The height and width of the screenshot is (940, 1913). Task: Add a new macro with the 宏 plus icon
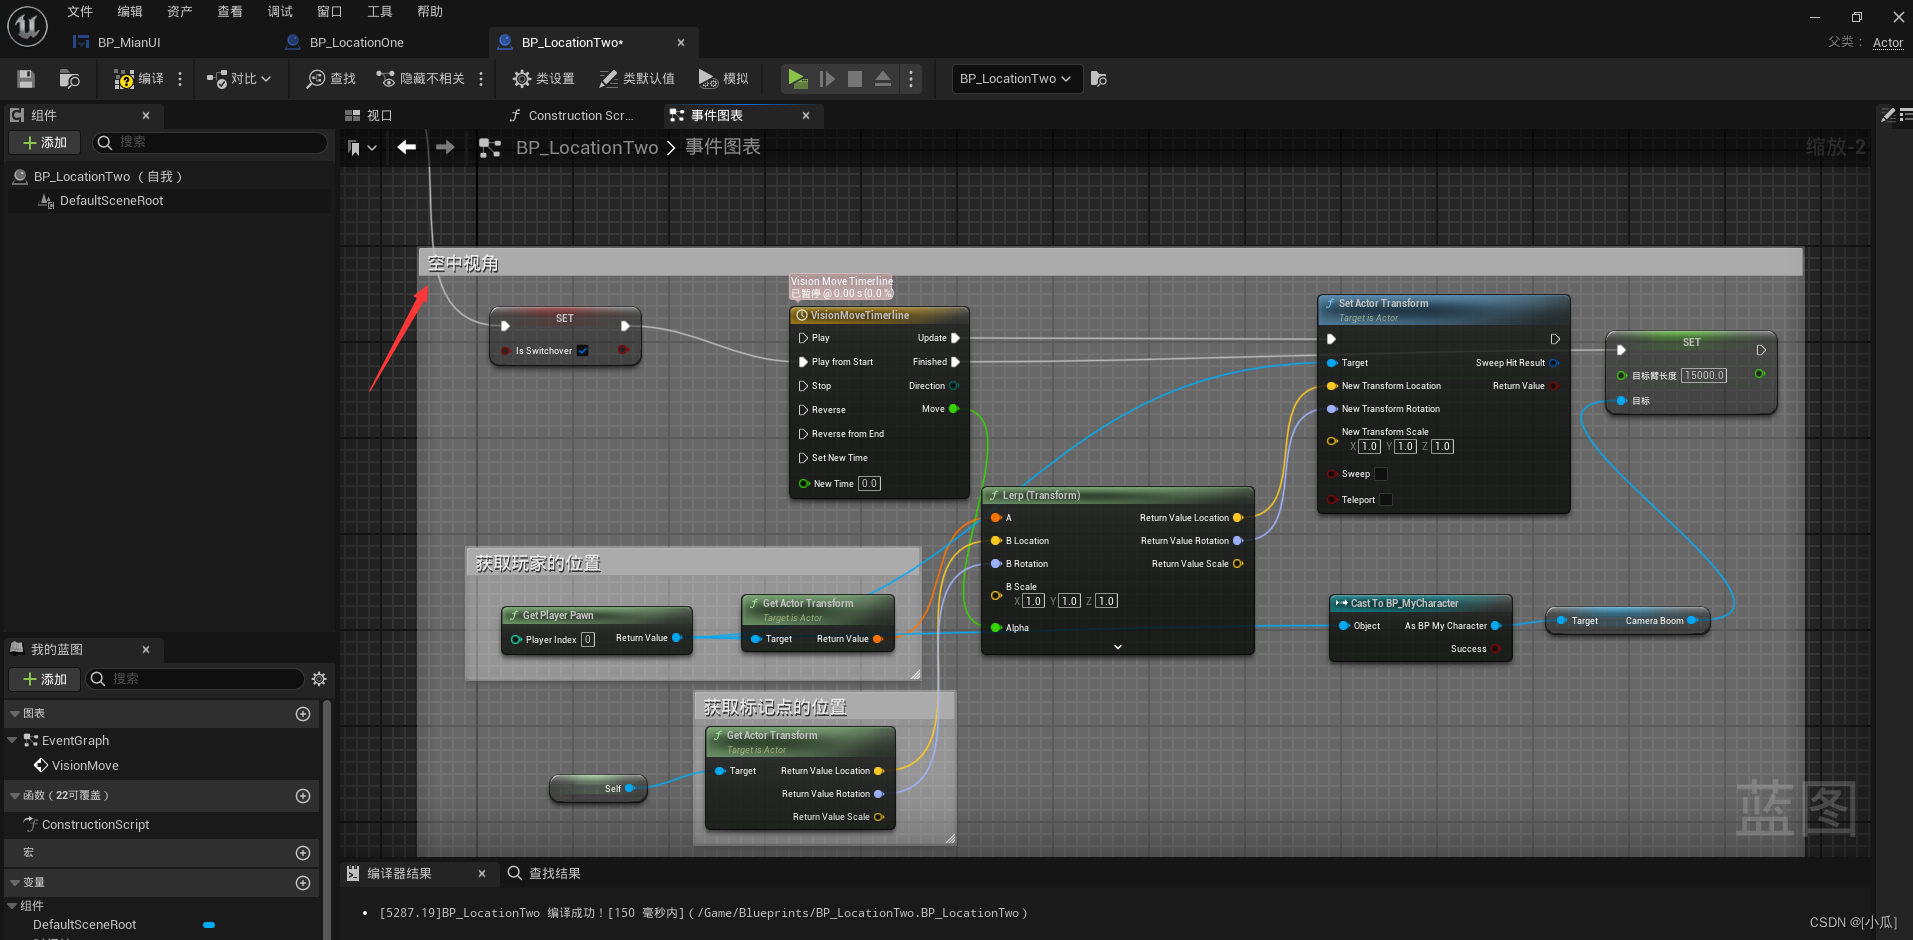(303, 853)
